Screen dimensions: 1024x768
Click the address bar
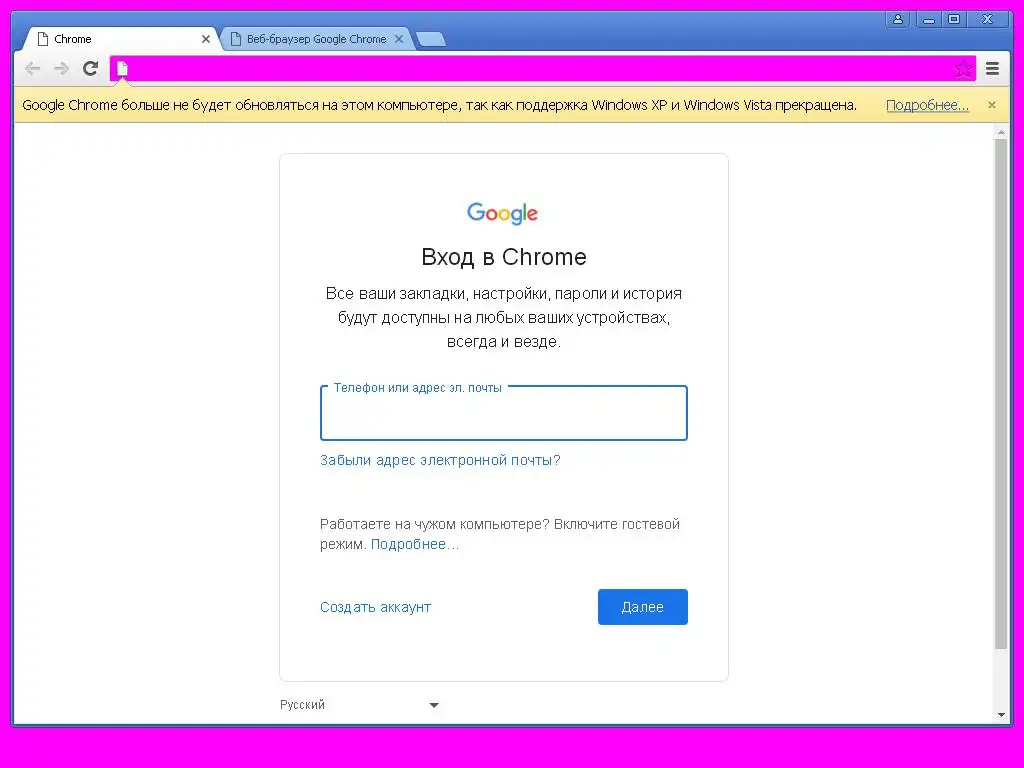pyautogui.click(x=541, y=69)
